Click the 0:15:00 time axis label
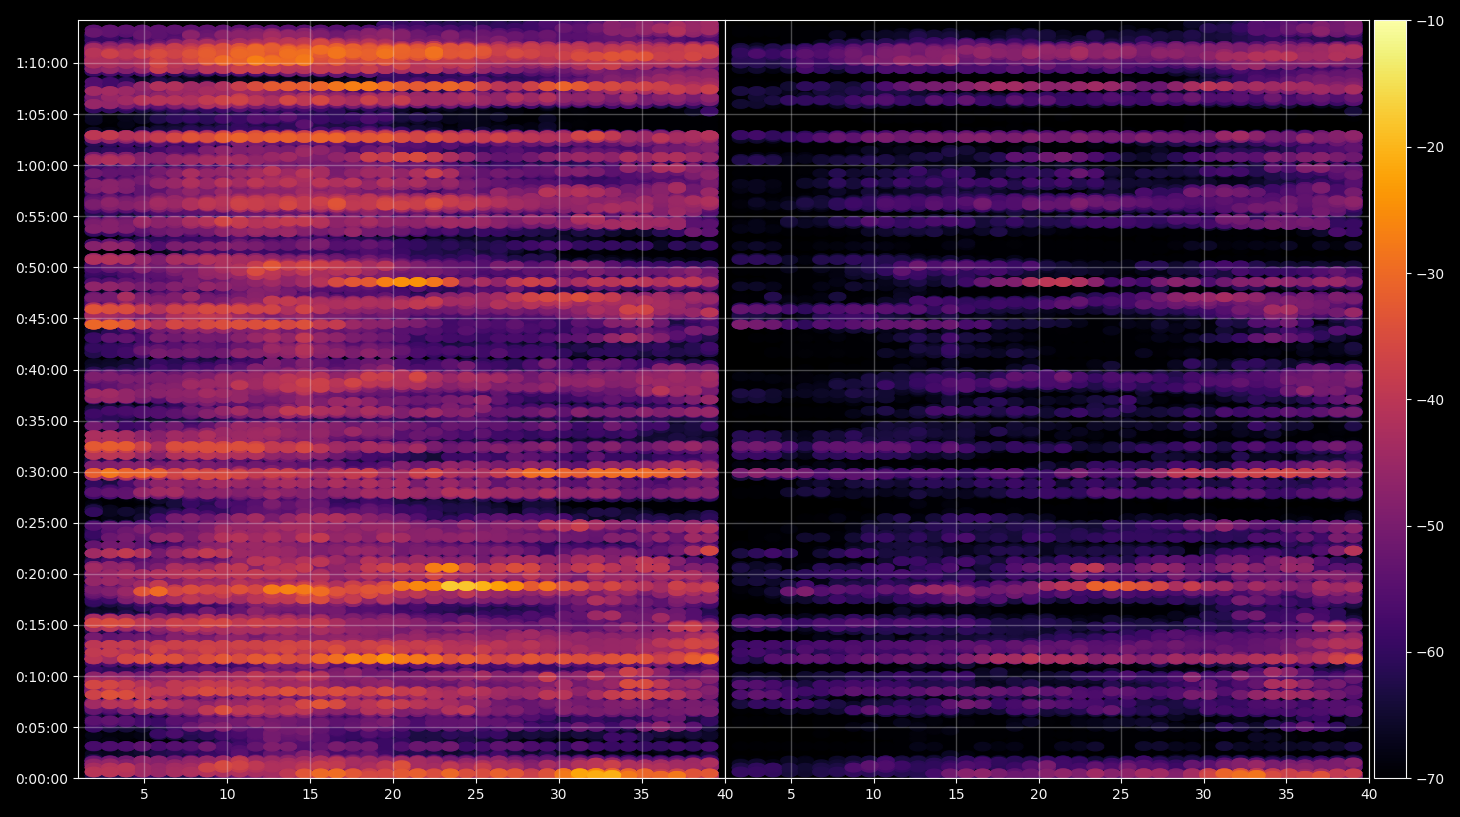 (x=42, y=626)
